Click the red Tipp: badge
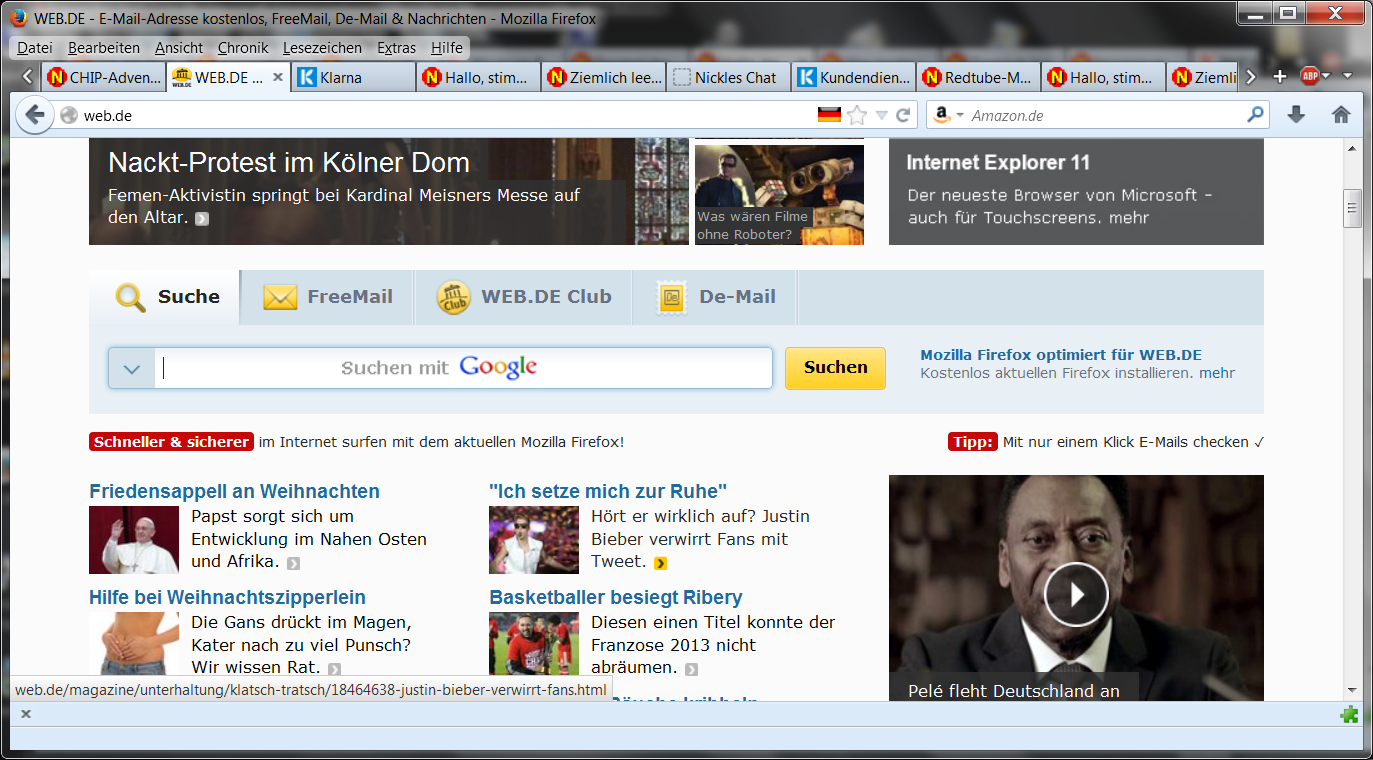Image resolution: width=1373 pixels, height=760 pixels. tap(972, 442)
